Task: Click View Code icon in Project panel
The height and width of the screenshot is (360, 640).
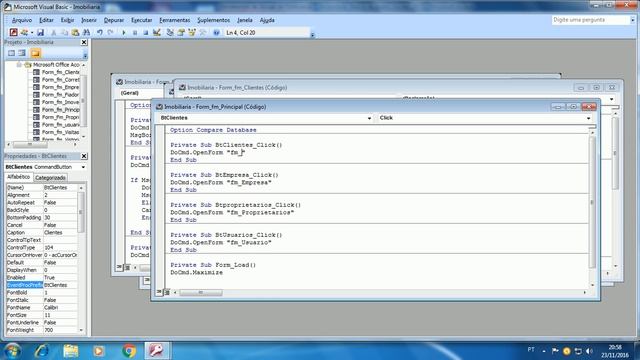Action: (x=11, y=53)
